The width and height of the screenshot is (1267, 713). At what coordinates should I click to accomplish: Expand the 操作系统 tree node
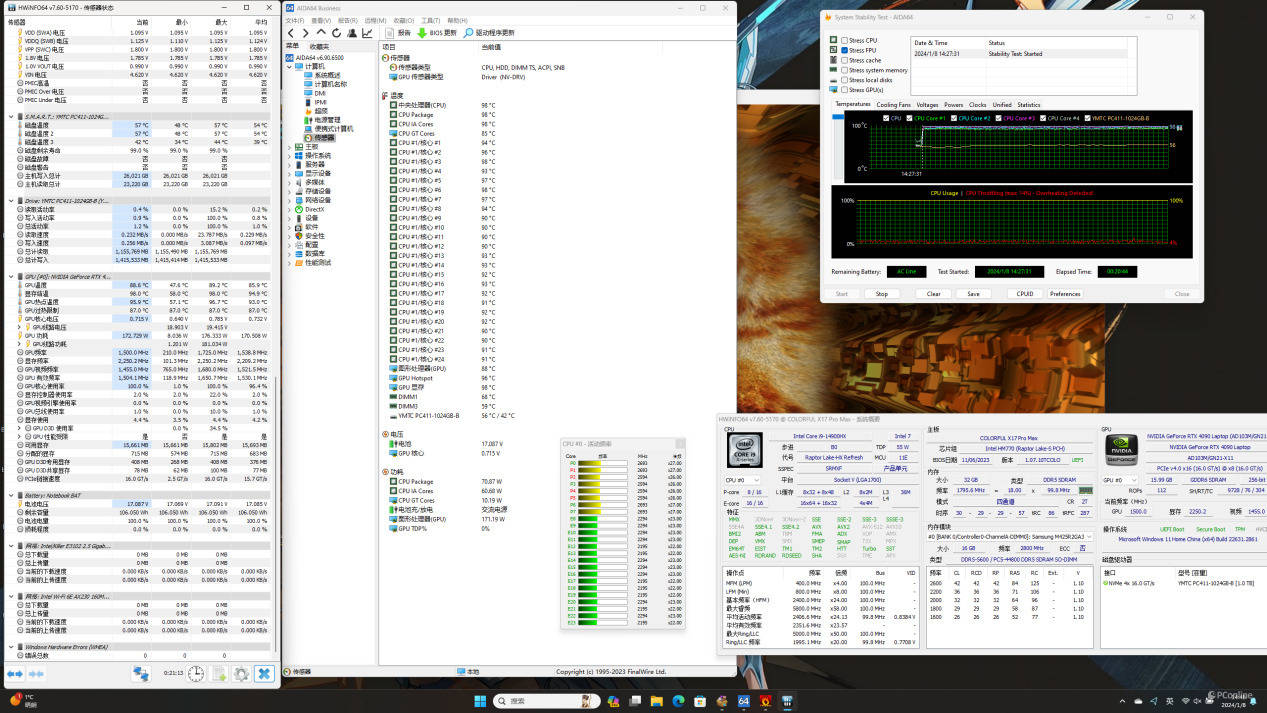pyautogui.click(x=290, y=156)
